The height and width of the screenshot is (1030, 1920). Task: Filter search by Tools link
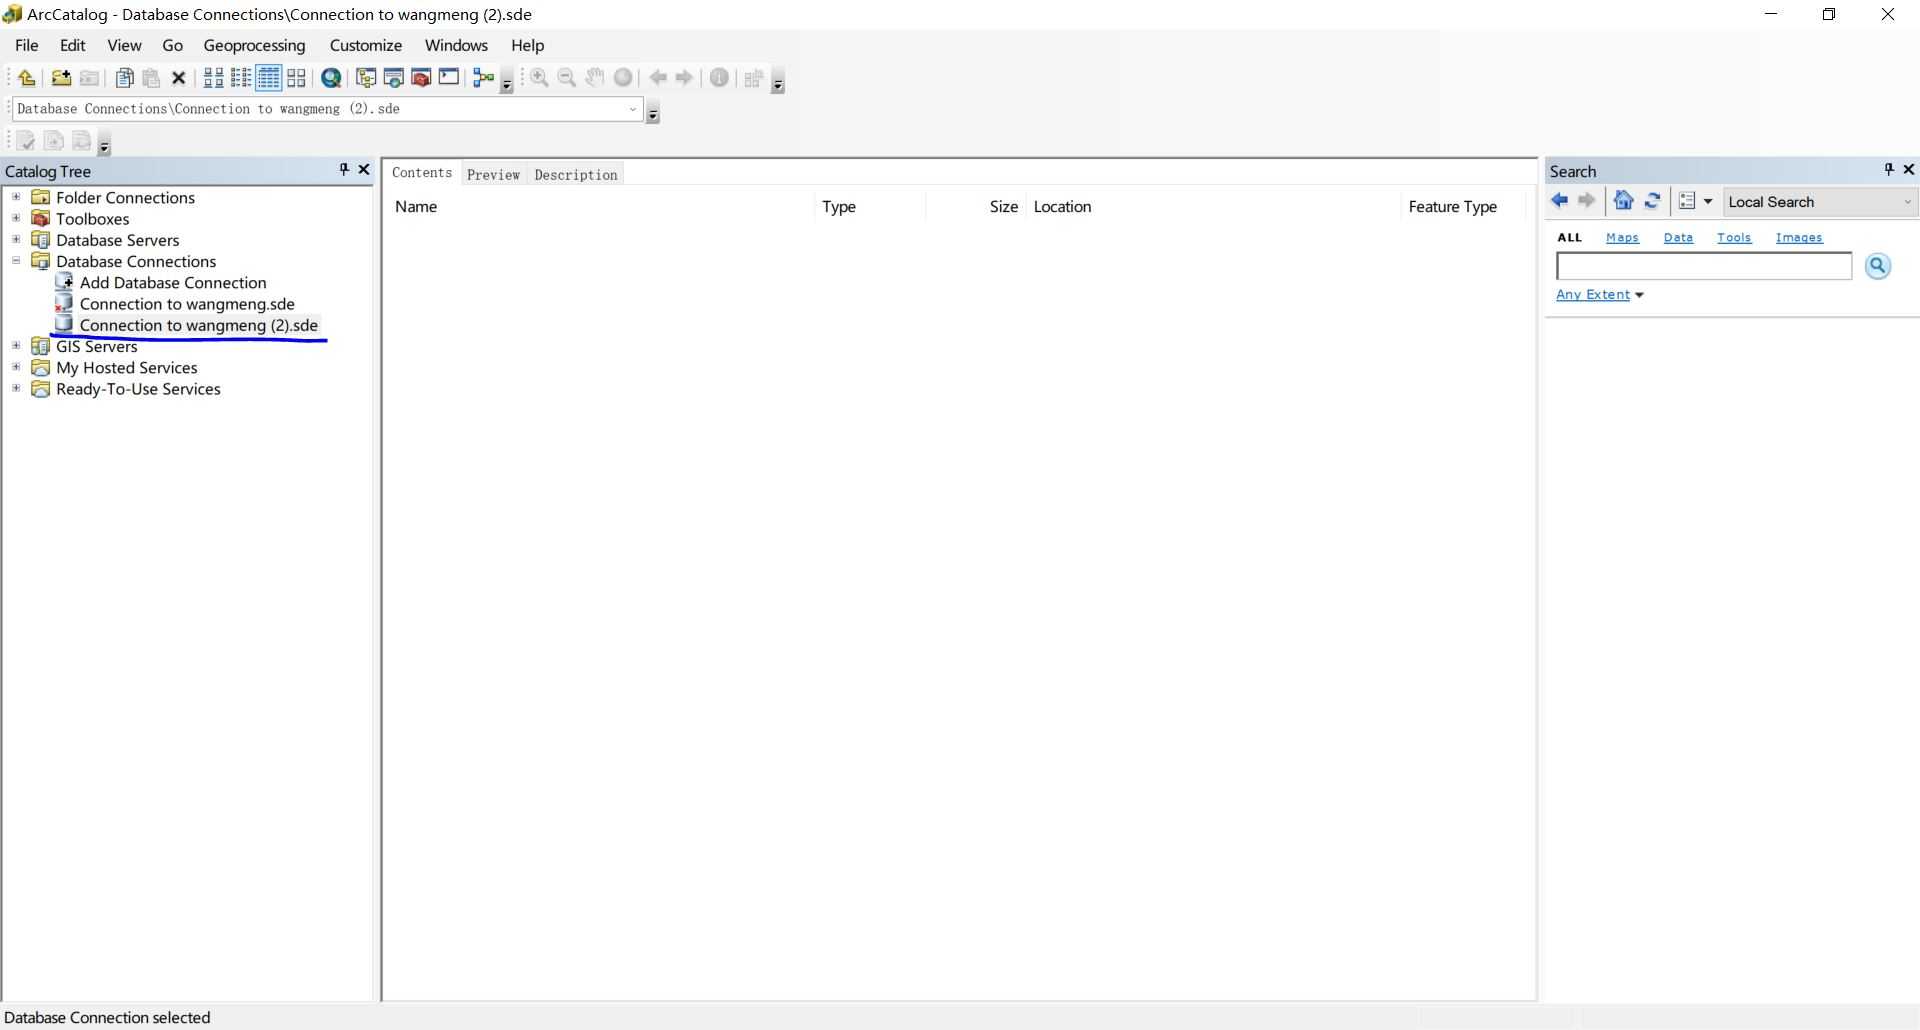click(x=1734, y=238)
